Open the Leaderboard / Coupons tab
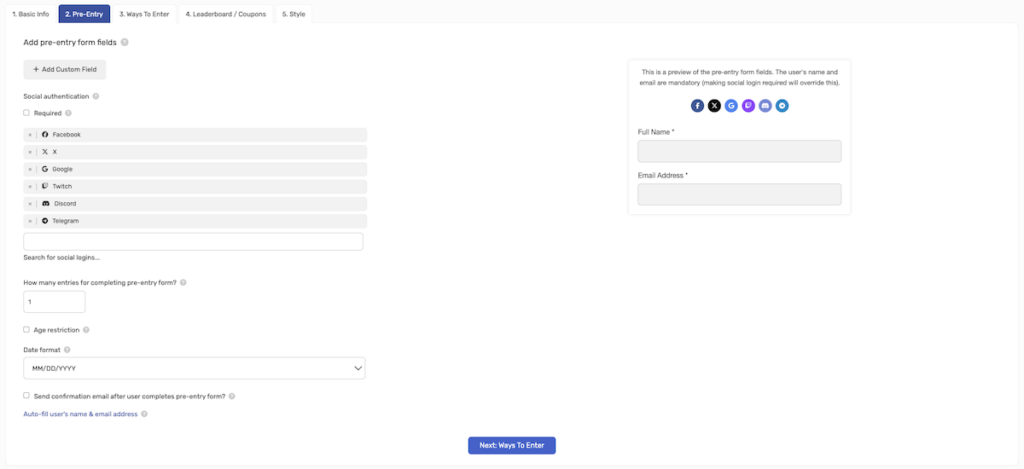Image resolution: width=1024 pixels, height=469 pixels. point(225,14)
